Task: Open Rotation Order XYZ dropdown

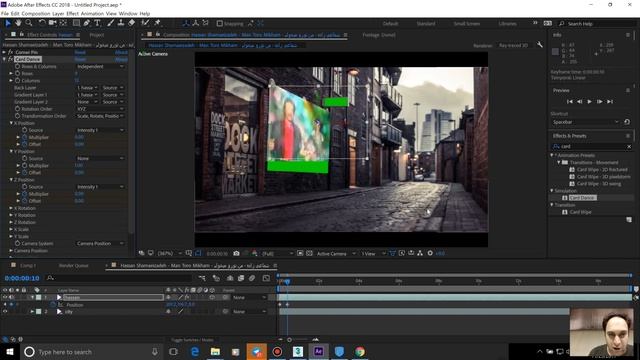Action: [100, 109]
